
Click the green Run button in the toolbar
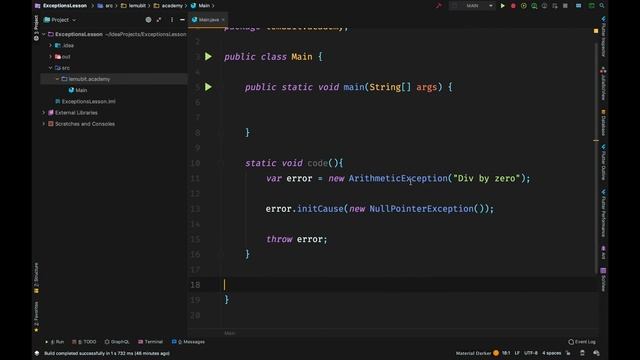coord(502,6)
